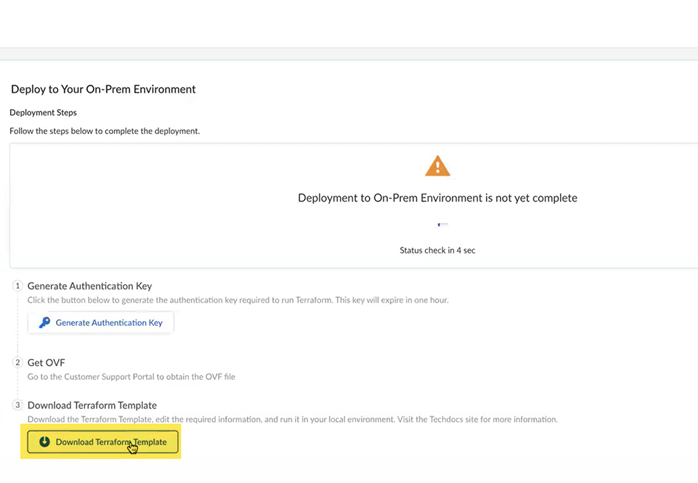
Task: Click the circular download arrow icon
Action: (x=44, y=442)
